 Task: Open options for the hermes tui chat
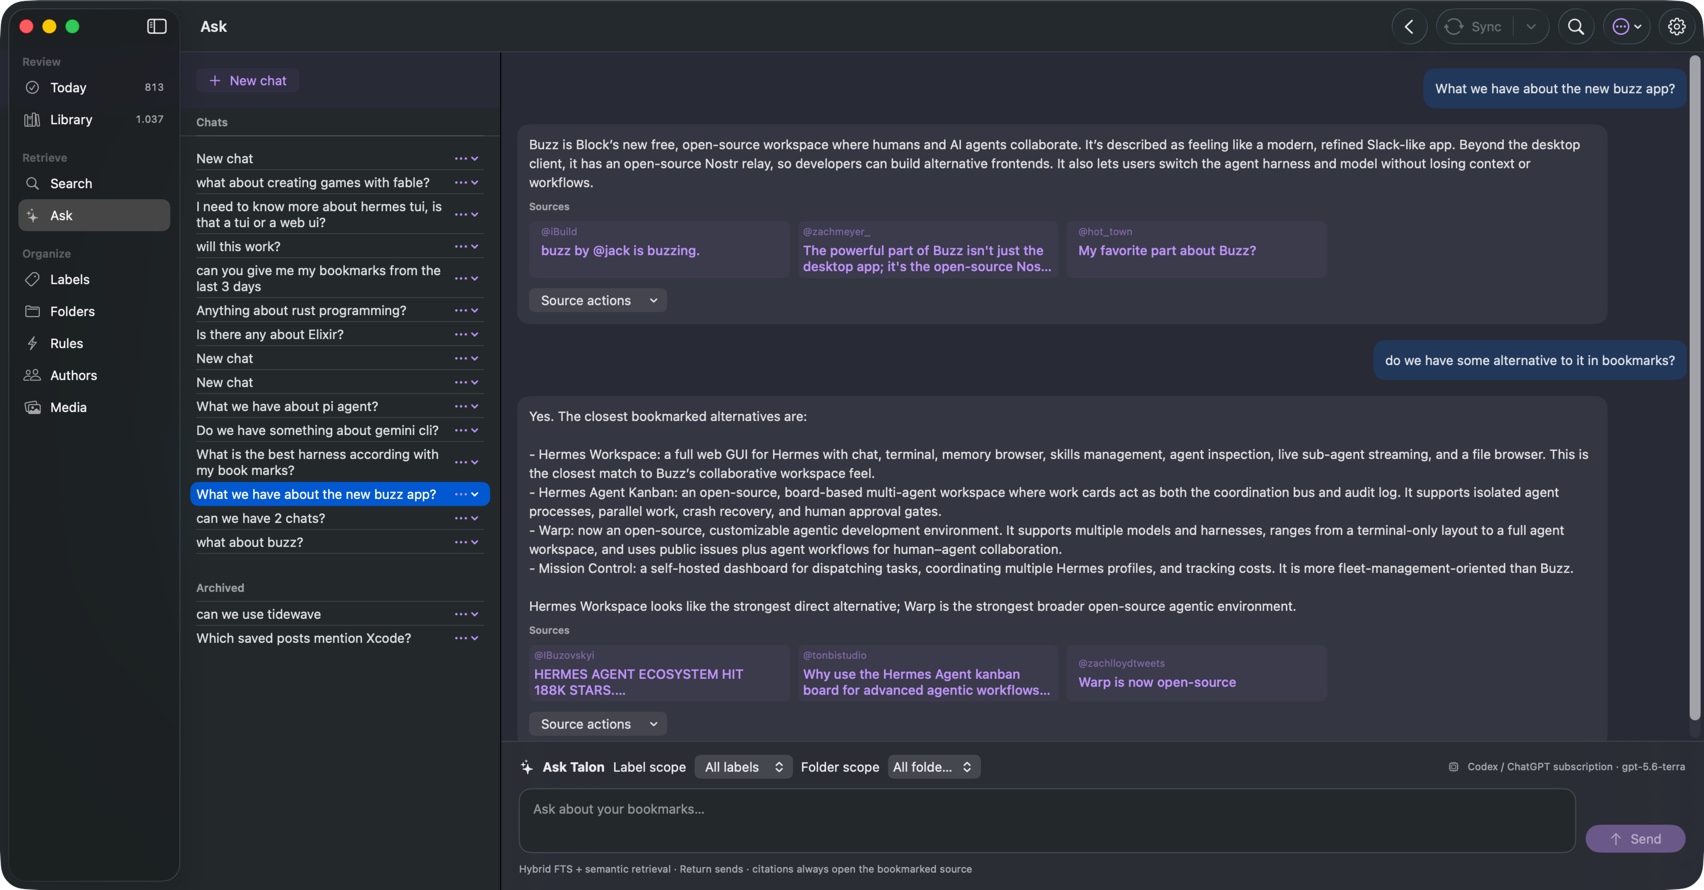466,215
